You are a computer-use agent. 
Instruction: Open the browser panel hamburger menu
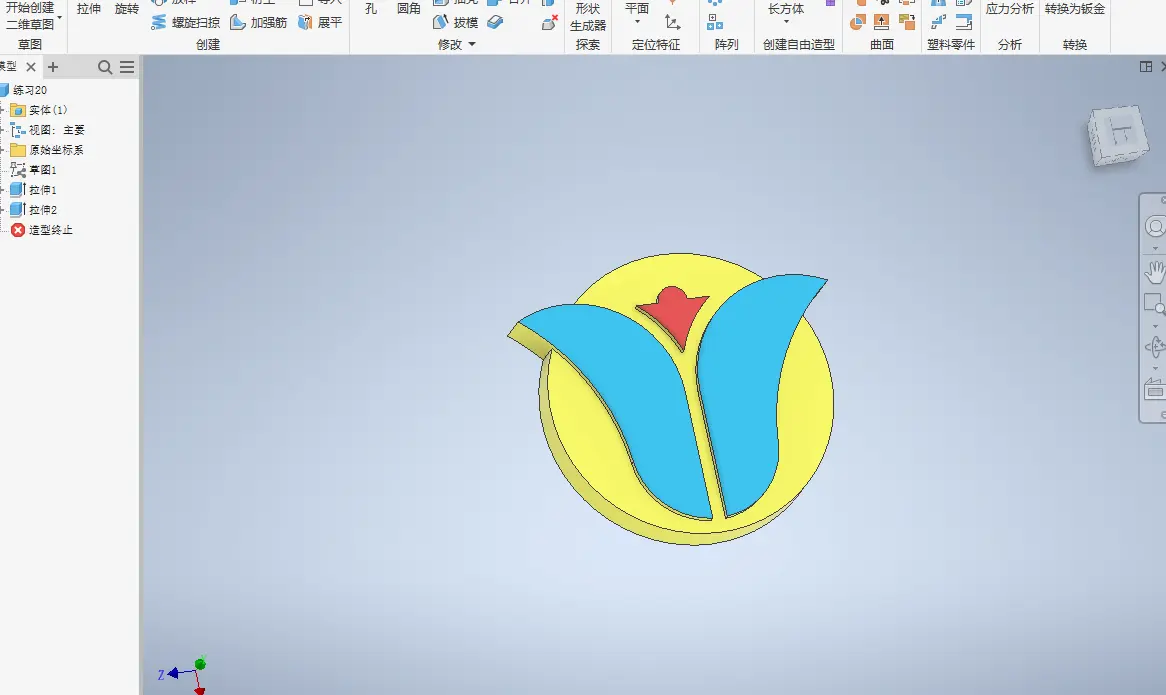(127, 67)
